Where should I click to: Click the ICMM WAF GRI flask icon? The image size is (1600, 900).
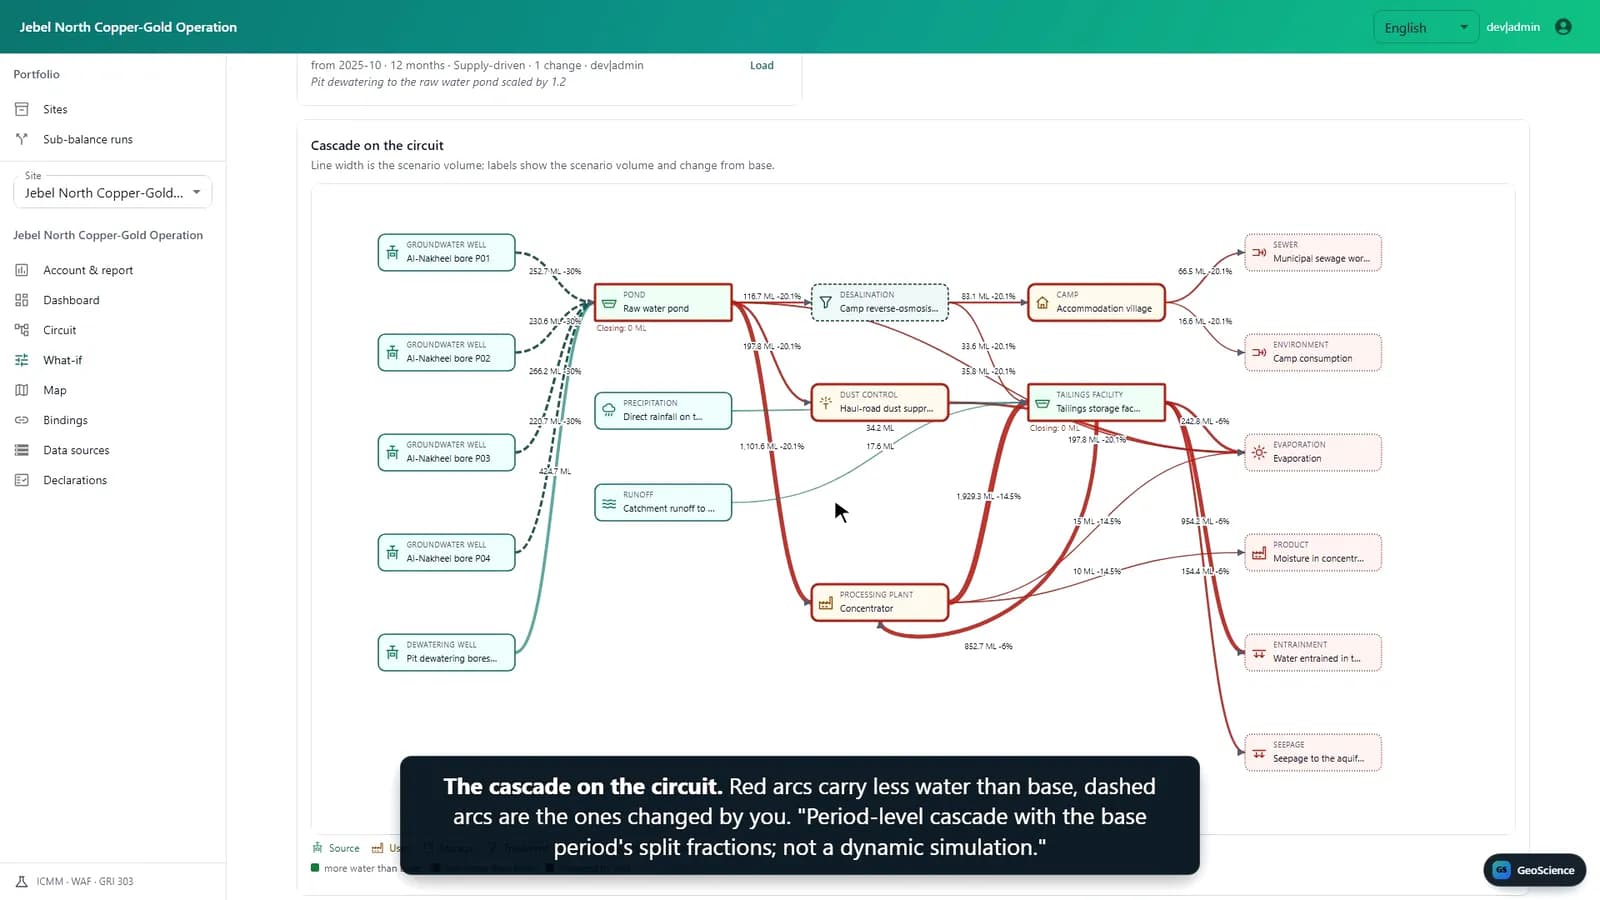pyautogui.click(x=22, y=881)
